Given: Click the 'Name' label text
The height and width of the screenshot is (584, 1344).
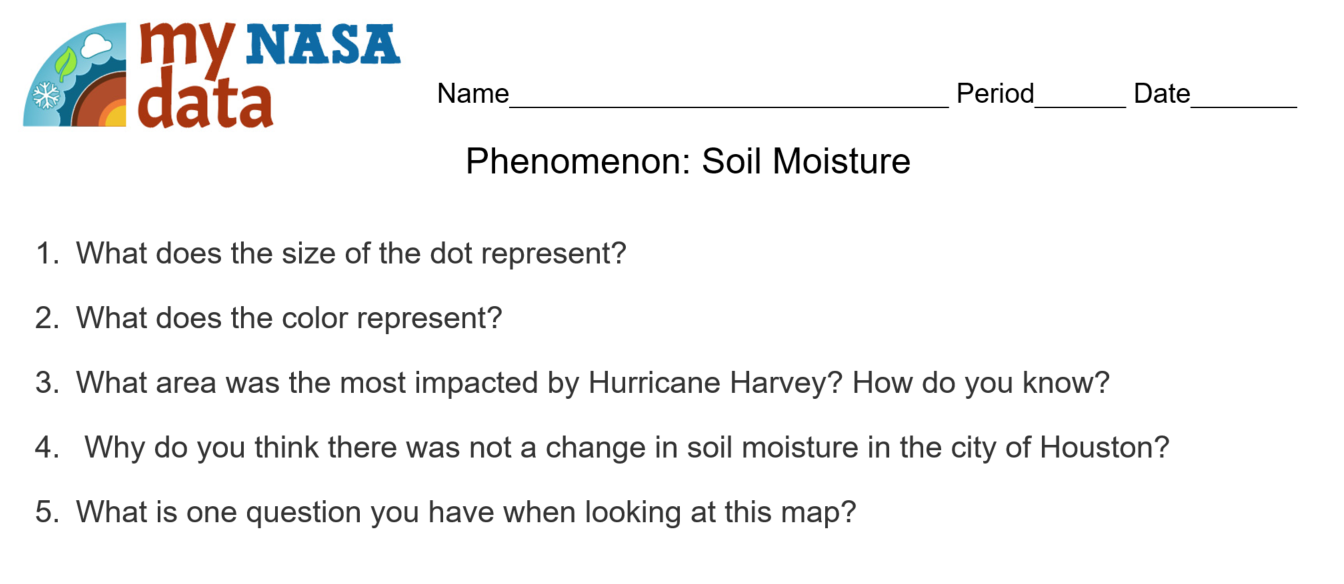Looking at the screenshot, I should pyautogui.click(x=473, y=94).
